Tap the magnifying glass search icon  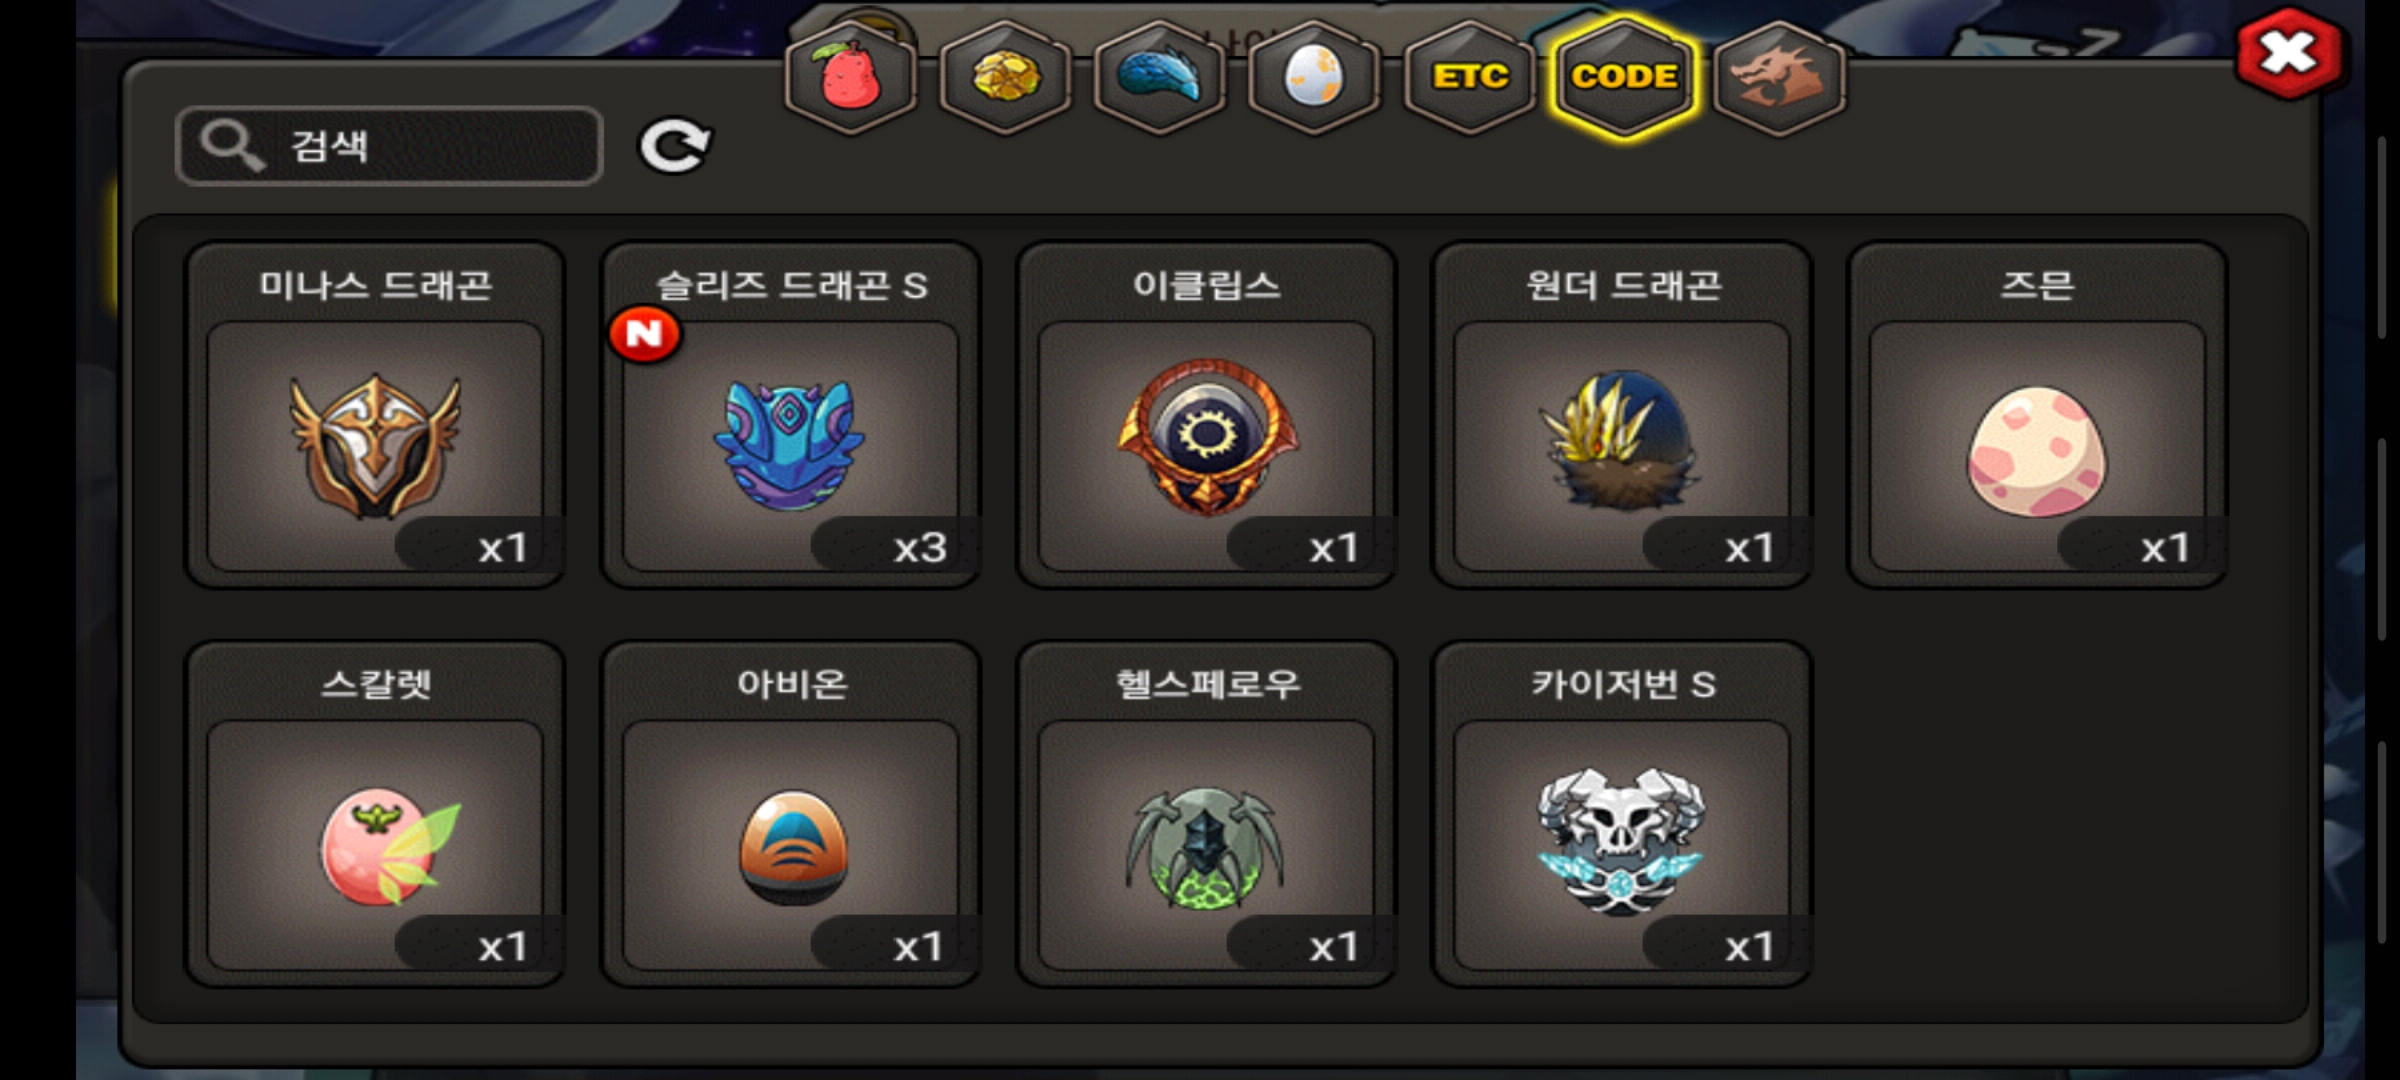coord(232,146)
